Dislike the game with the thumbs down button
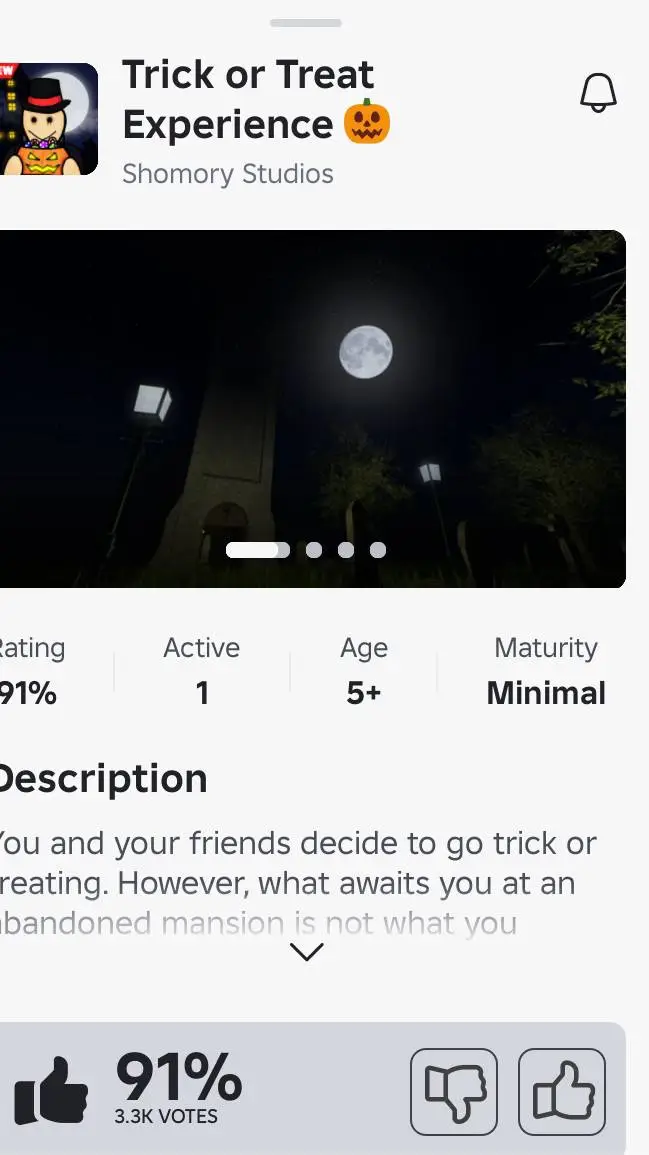Viewport: 649px width, 1155px height. pos(454,1092)
